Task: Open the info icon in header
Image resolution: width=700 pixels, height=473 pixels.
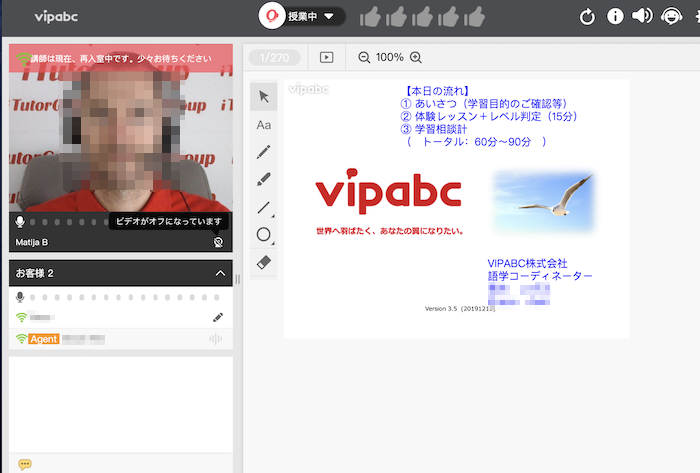Action: tap(615, 17)
